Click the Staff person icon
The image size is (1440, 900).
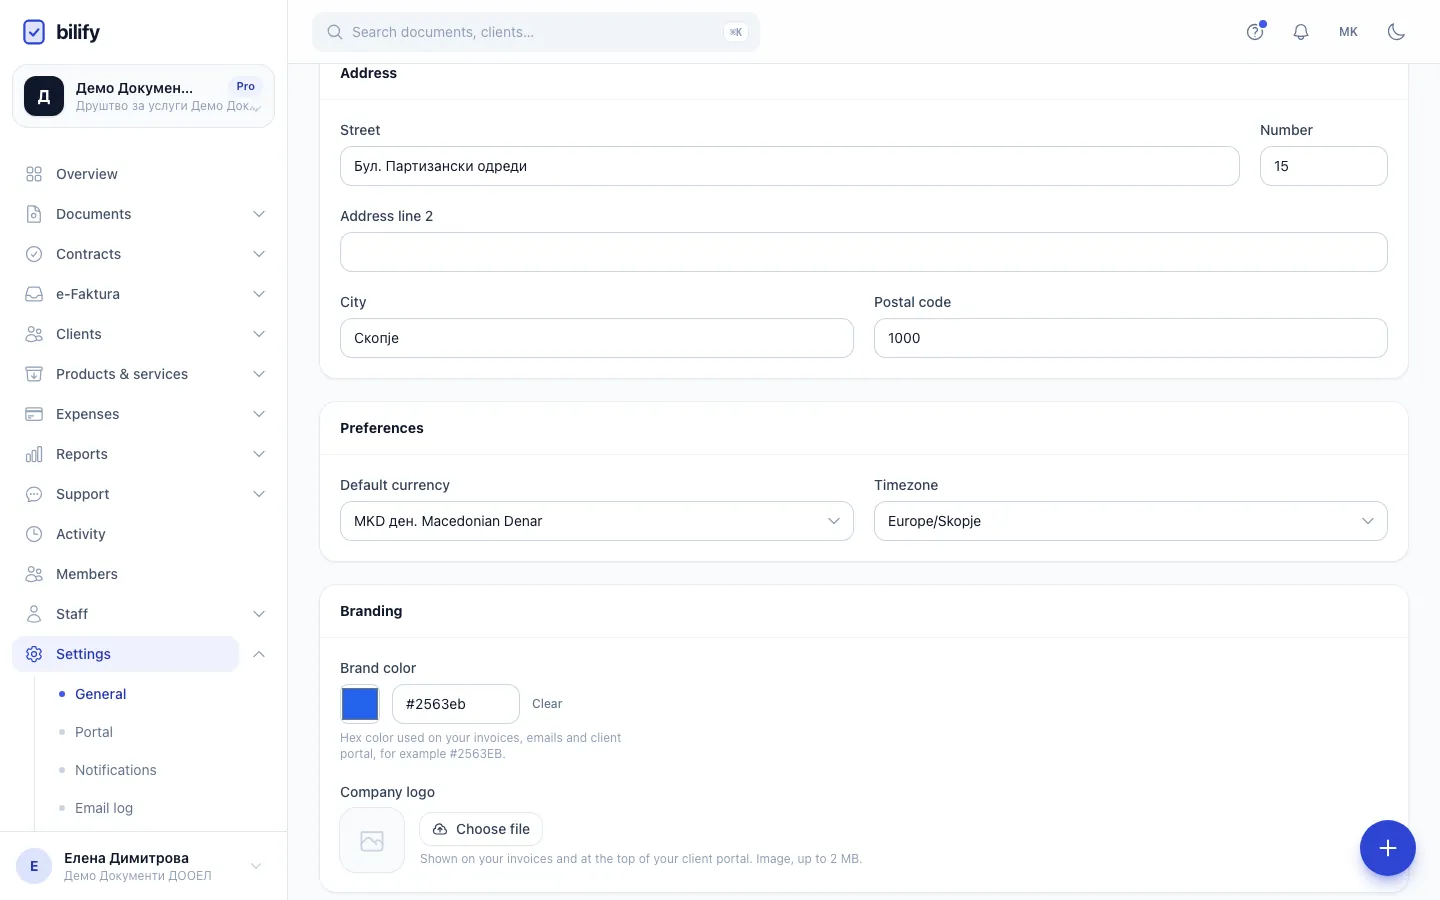click(34, 614)
